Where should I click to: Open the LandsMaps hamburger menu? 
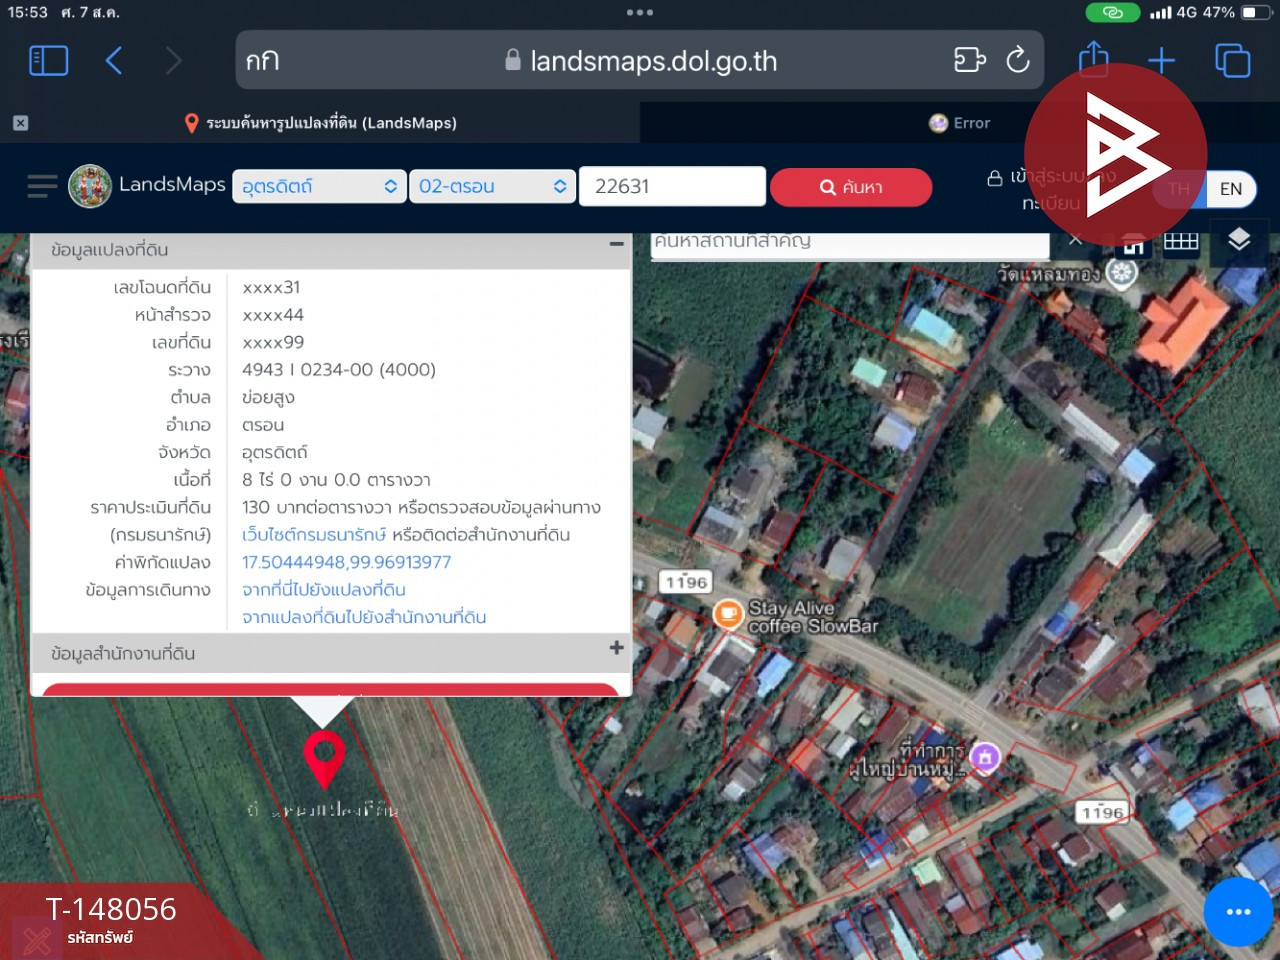click(x=42, y=186)
